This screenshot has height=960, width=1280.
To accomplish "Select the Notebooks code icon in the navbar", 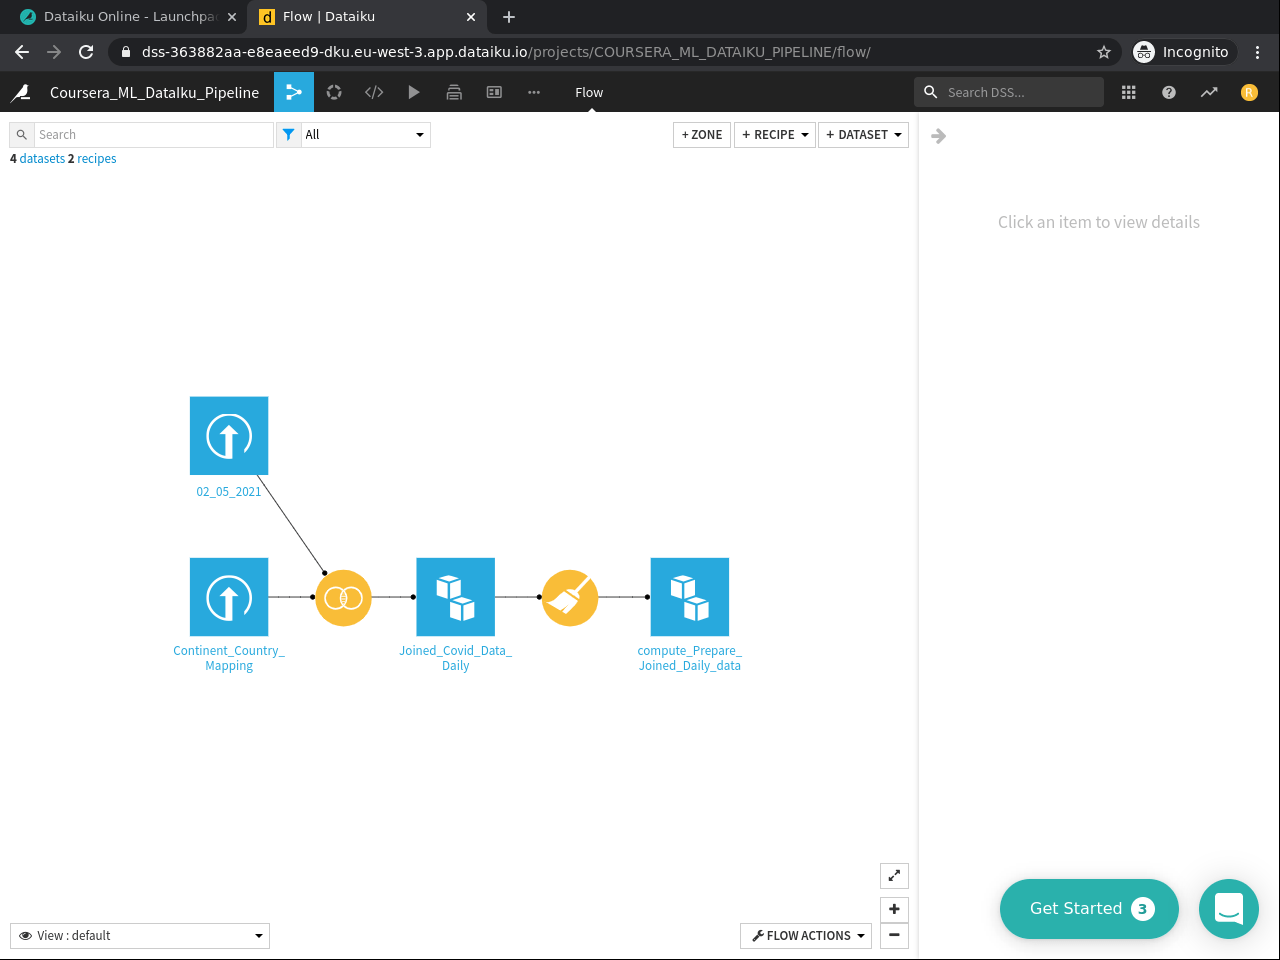I will coord(374,92).
